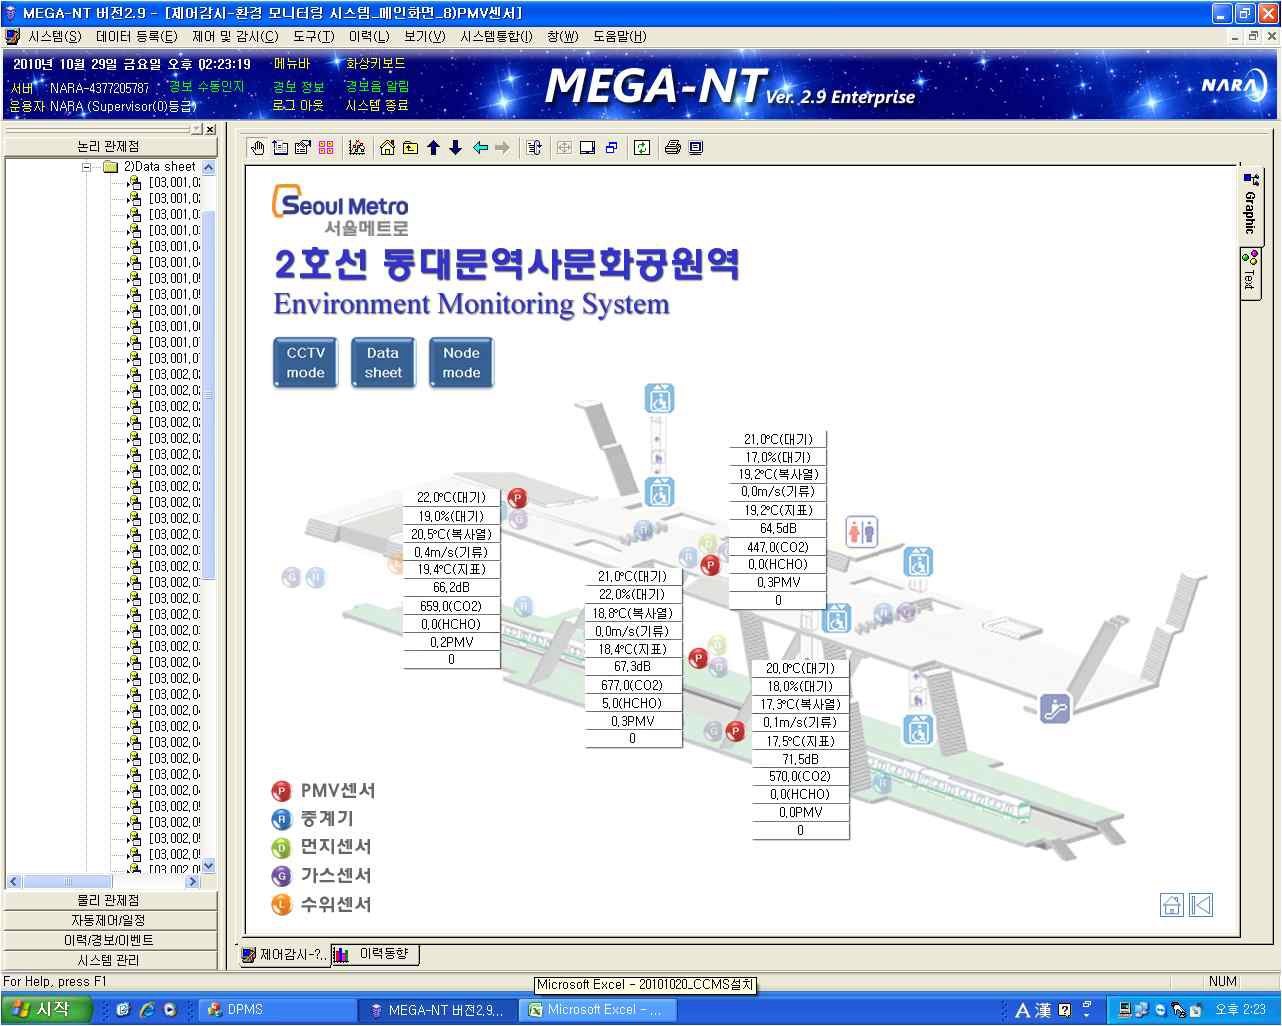Click the tree scroll-up arrow beside 2)Data sheet
1282x1026 pixels.
click(208, 167)
